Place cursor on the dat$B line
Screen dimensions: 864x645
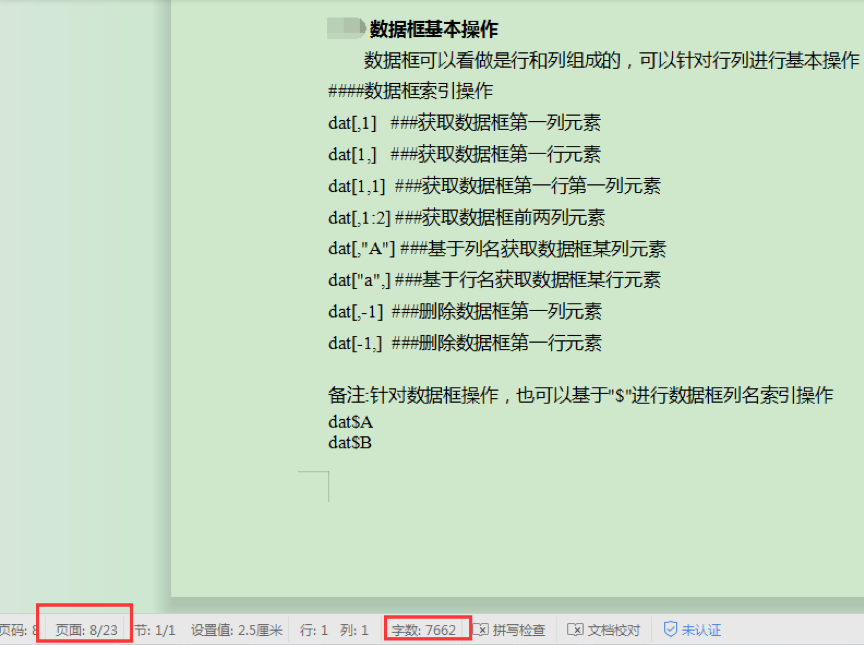(x=350, y=442)
